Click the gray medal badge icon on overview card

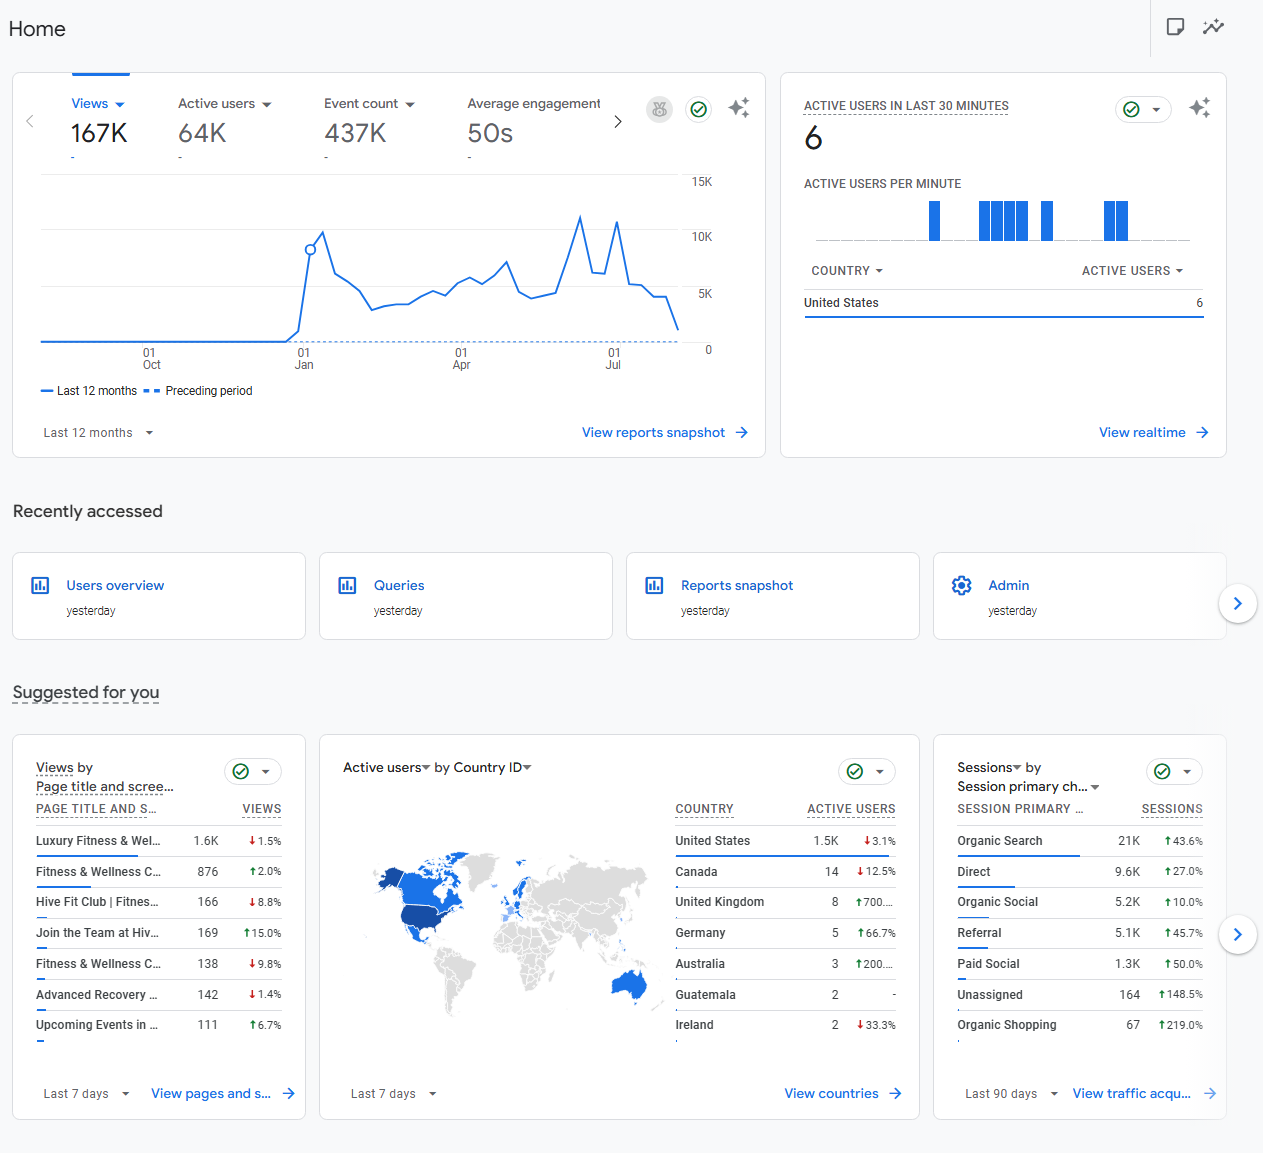point(659,109)
